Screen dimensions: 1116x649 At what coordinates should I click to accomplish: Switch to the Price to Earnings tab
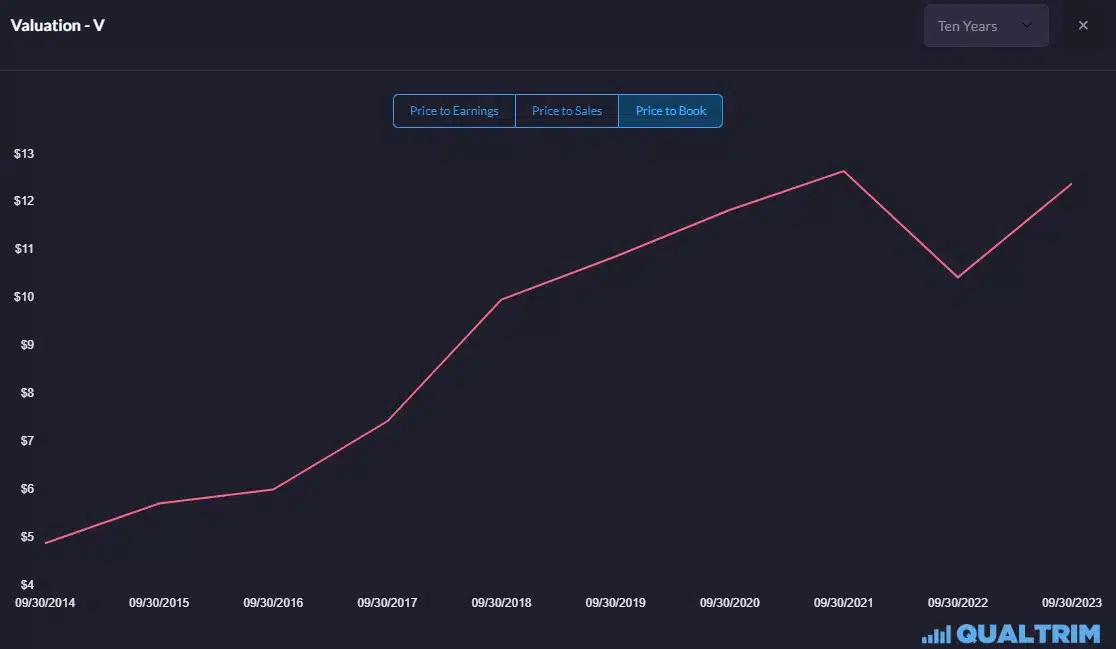[x=454, y=111]
